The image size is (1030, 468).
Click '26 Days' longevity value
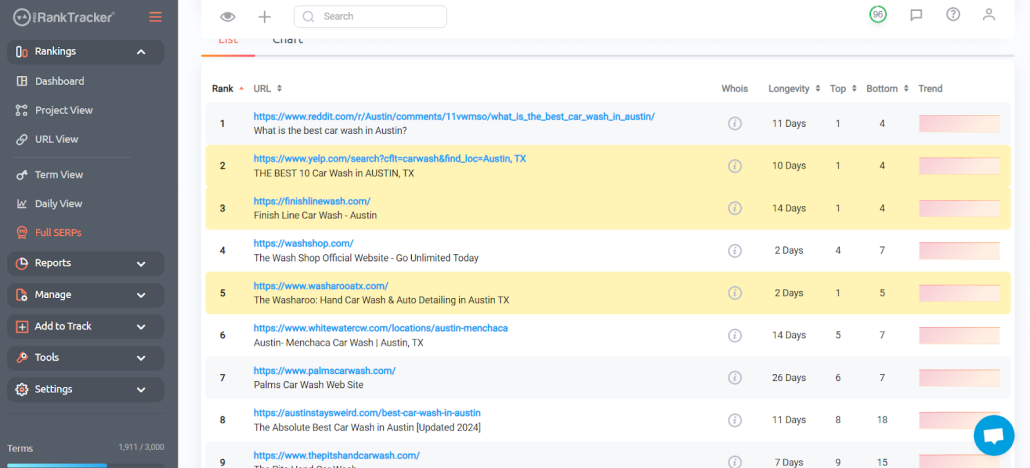[x=787, y=378]
